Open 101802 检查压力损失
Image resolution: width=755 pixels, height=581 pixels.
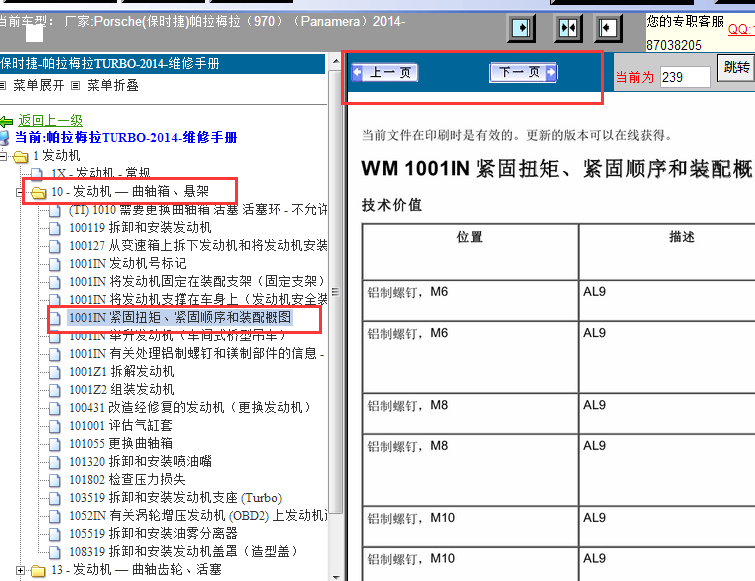click(x=127, y=479)
